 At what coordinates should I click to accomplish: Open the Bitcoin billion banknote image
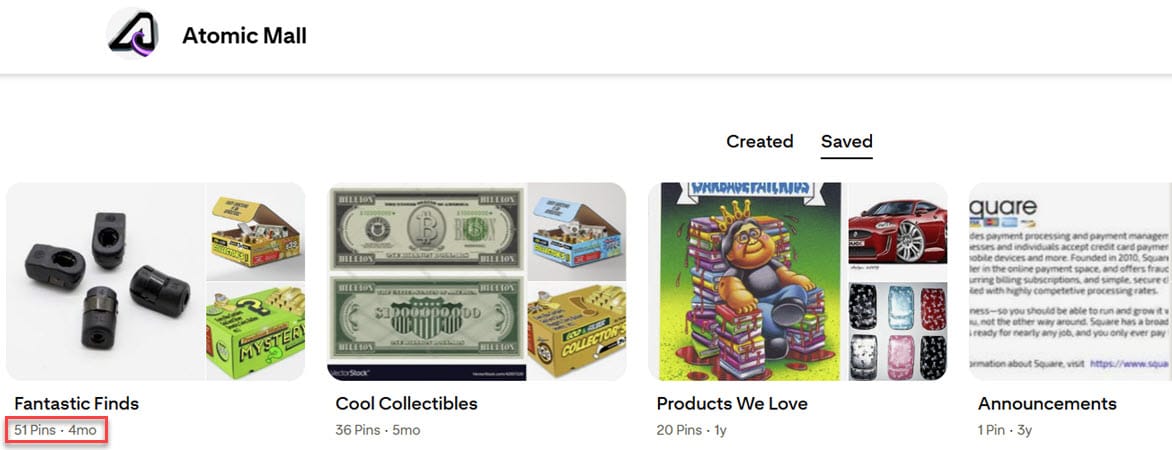(427, 281)
